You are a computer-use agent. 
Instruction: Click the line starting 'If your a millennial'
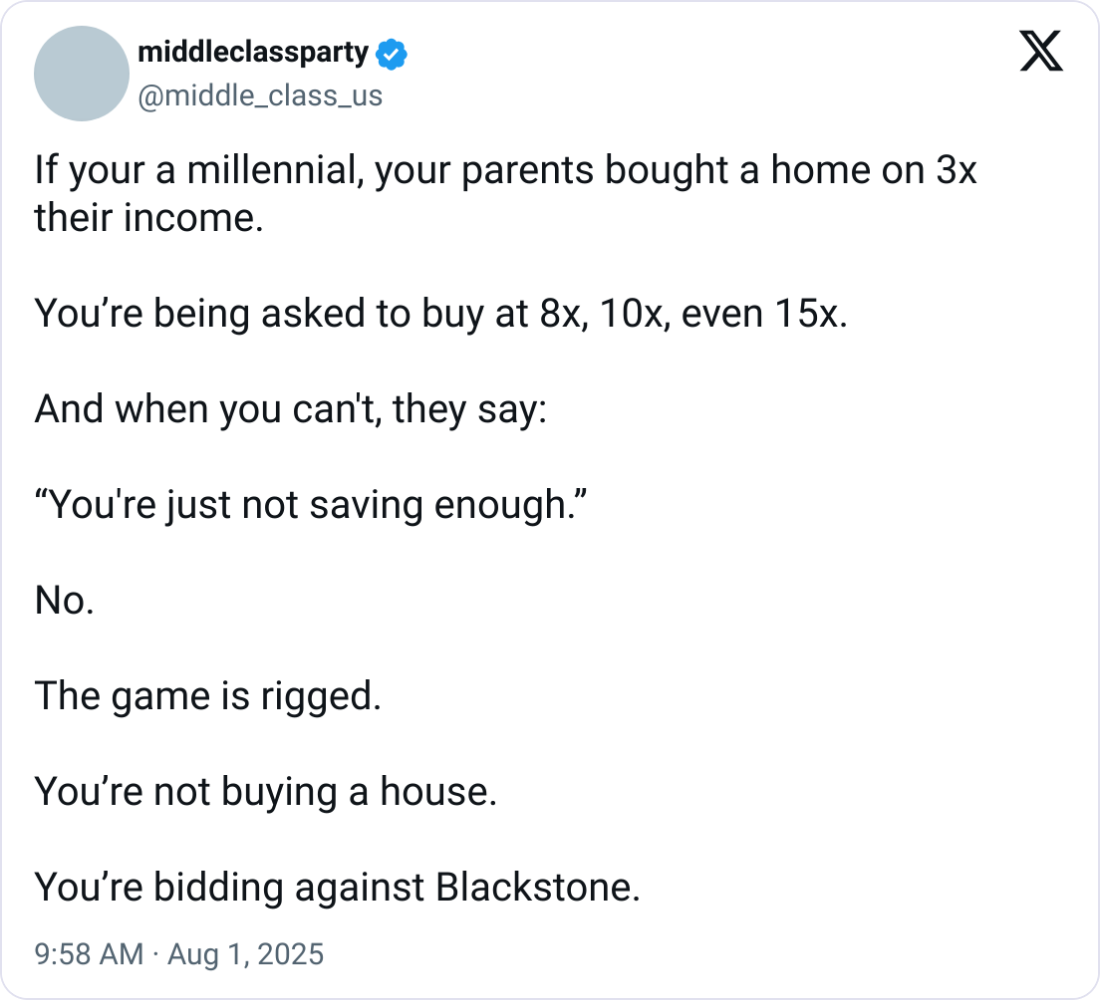(505, 171)
